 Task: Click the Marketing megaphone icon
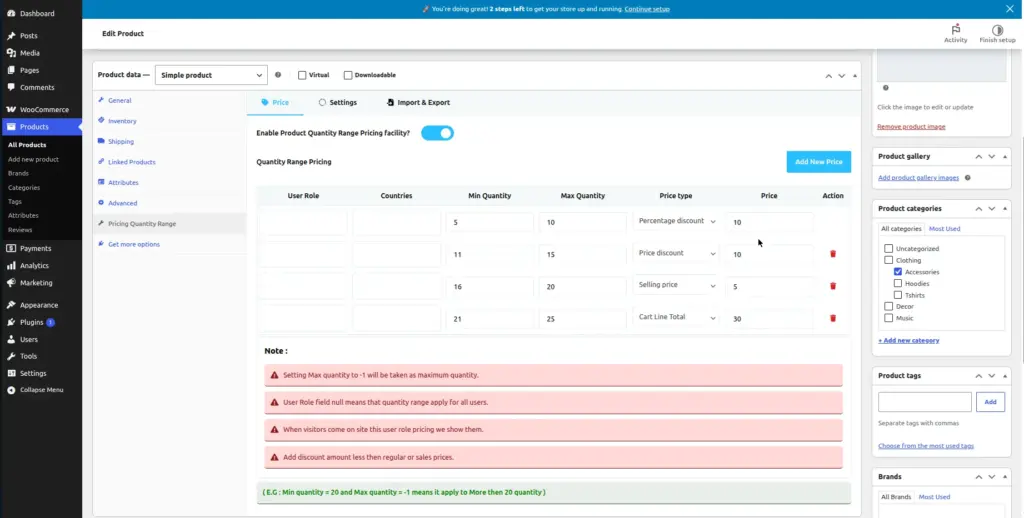pyautogui.click(x=11, y=283)
